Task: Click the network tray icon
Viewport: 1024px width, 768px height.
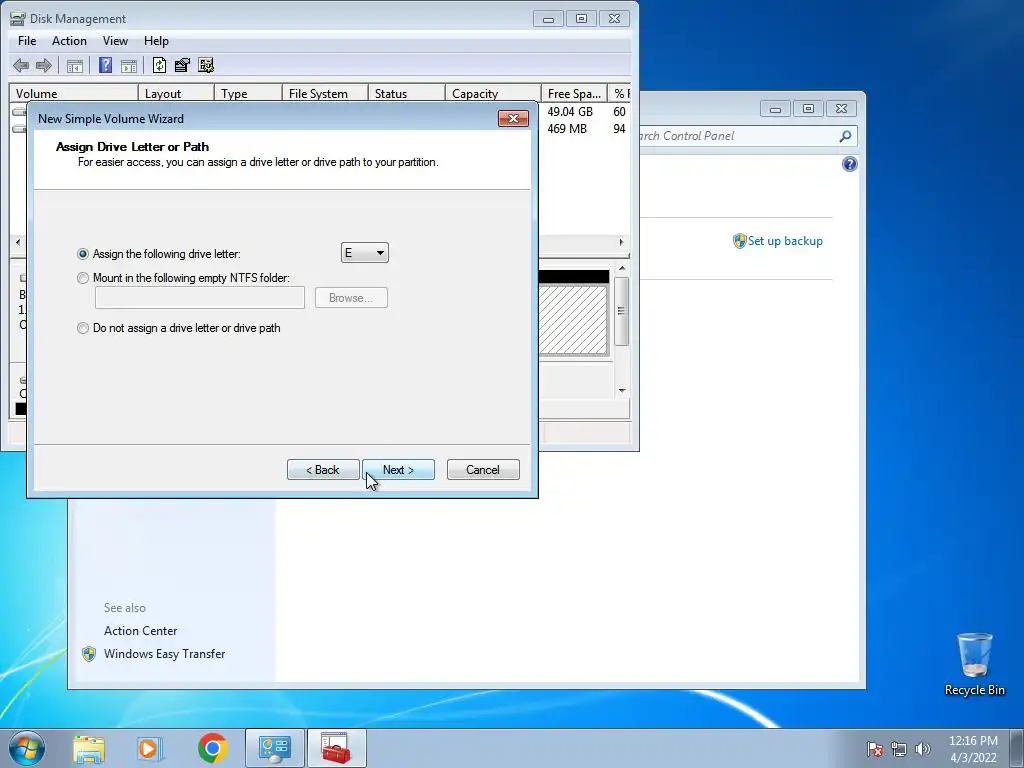Action: [x=899, y=749]
